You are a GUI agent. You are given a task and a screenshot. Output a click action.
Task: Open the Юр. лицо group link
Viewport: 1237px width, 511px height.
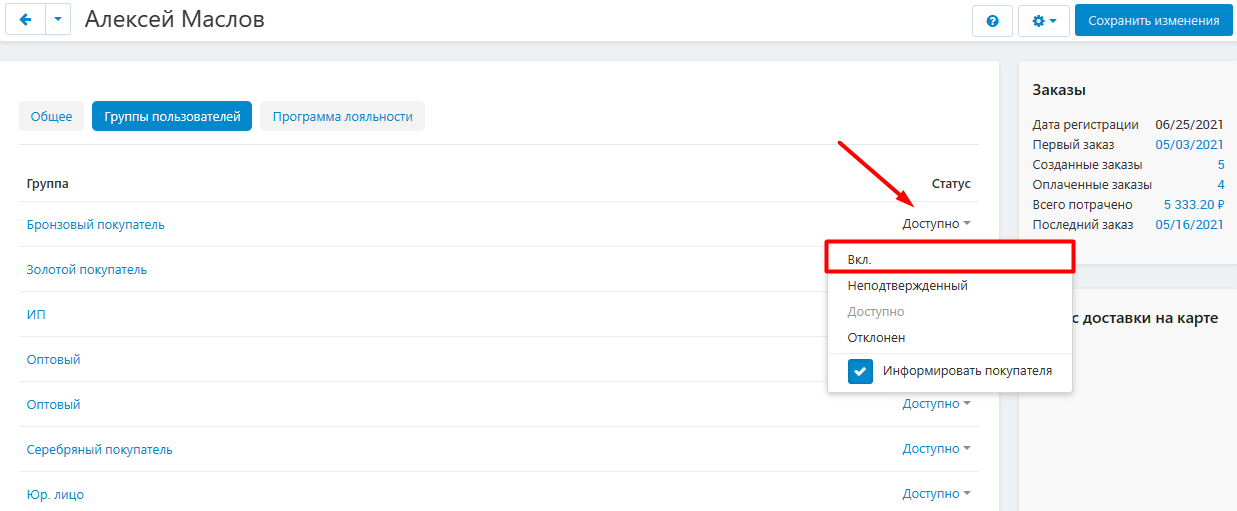click(x=55, y=494)
